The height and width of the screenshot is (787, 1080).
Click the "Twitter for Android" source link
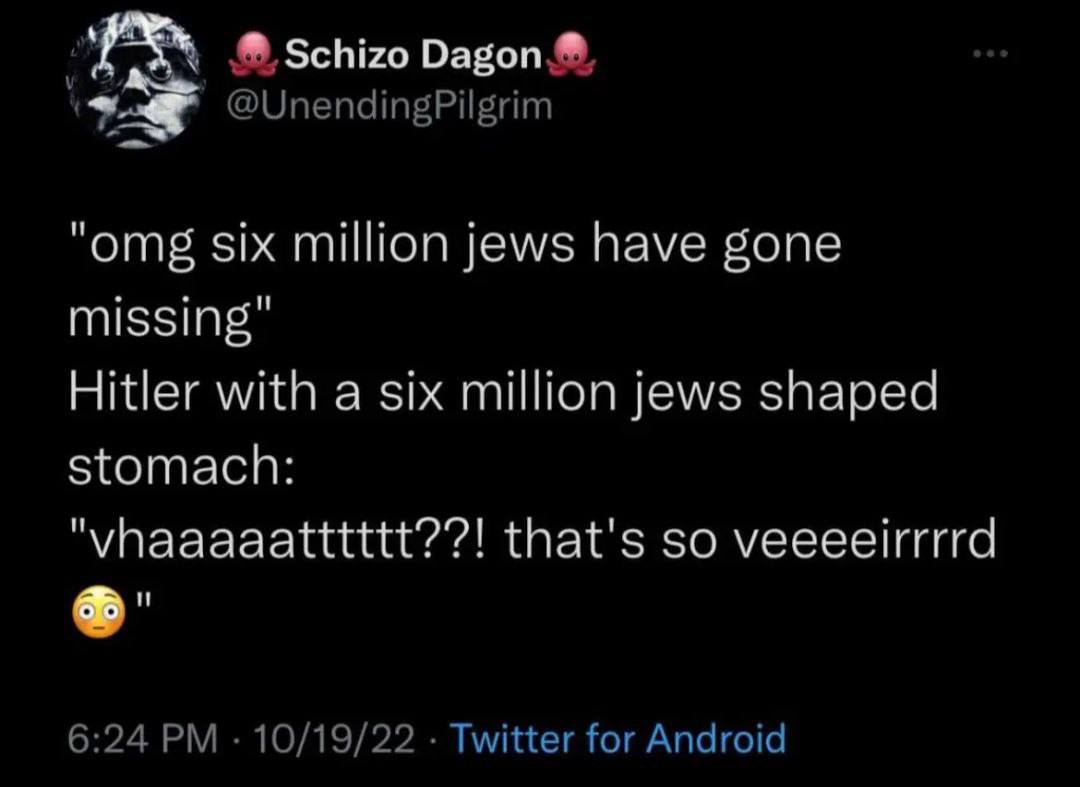pyautogui.click(x=618, y=739)
